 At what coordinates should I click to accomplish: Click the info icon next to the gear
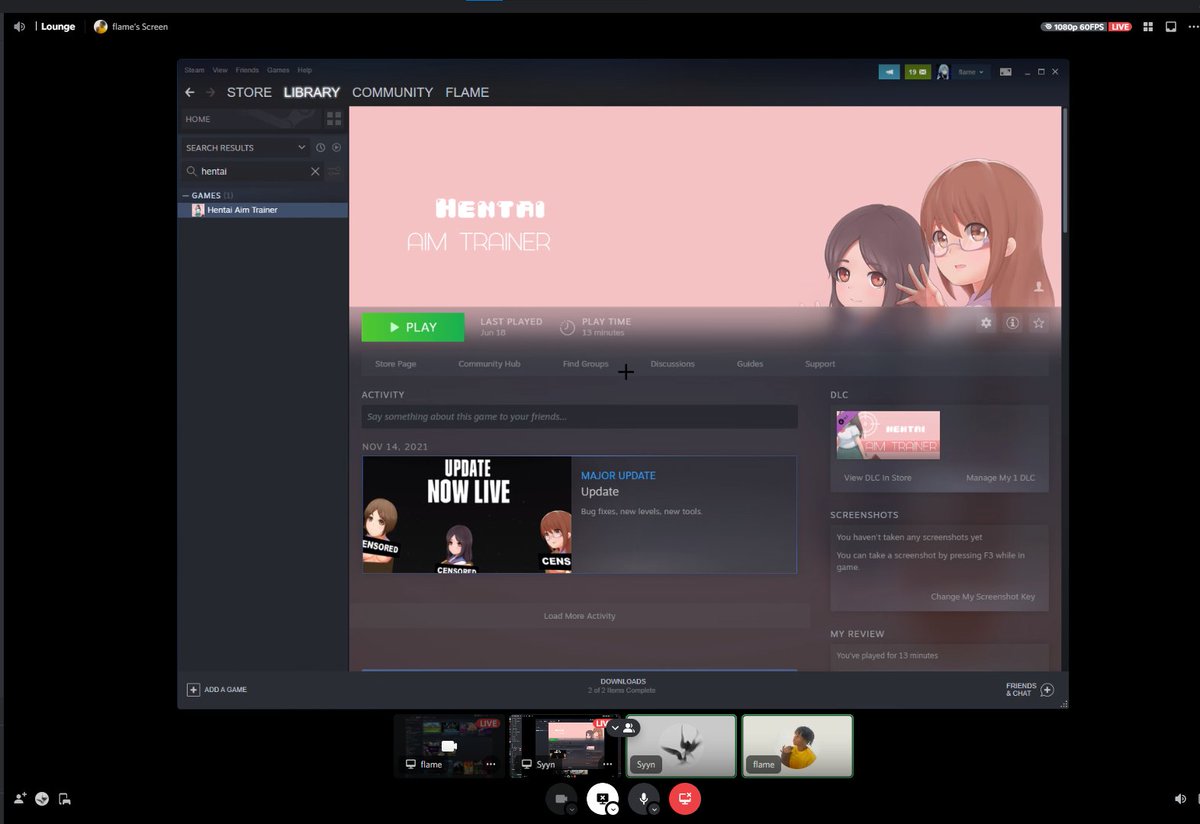1012,322
